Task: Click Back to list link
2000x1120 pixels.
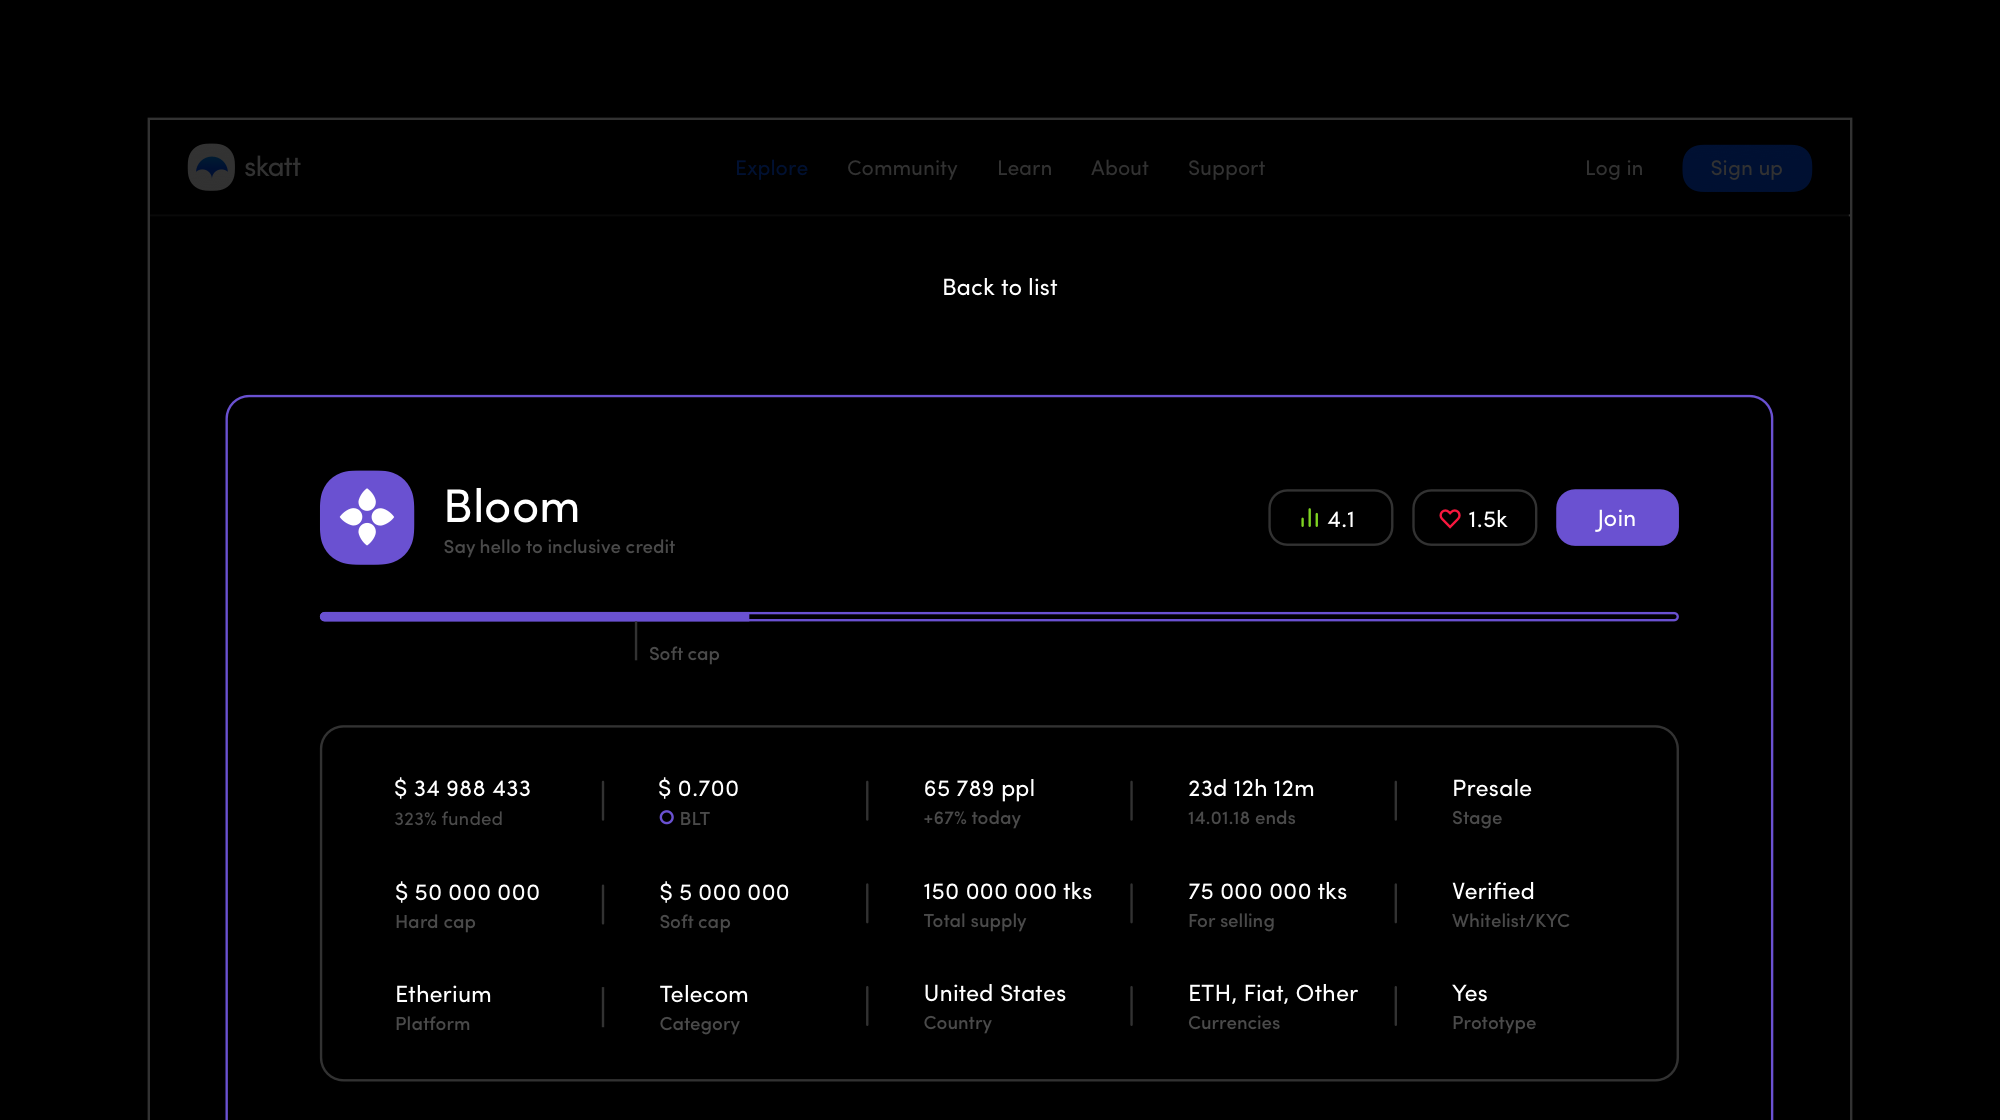Action: click(x=999, y=287)
